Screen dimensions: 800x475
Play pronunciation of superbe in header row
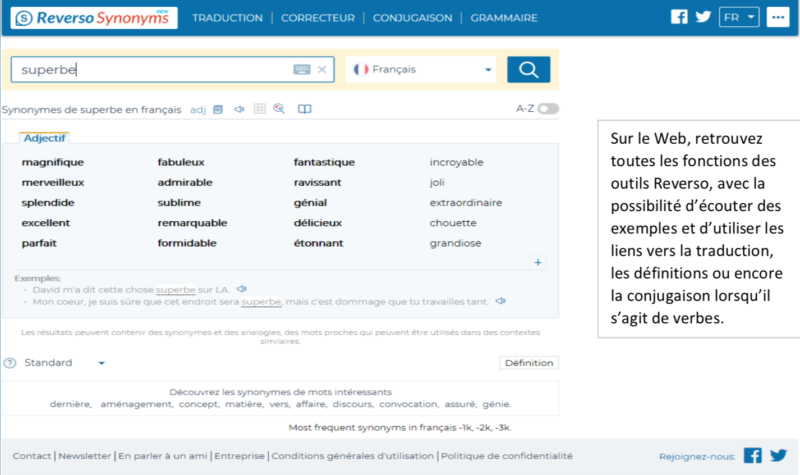pos(239,109)
